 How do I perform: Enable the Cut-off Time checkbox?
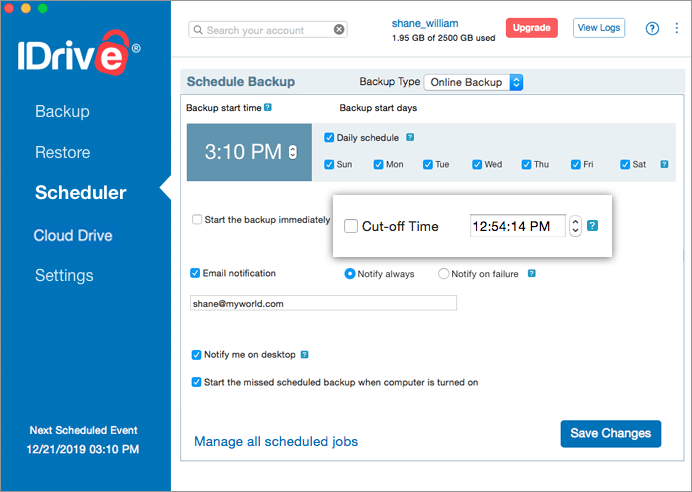[351, 226]
